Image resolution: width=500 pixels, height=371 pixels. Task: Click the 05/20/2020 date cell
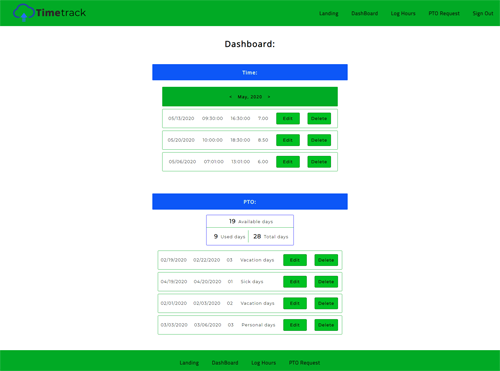click(x=181, y=140)
